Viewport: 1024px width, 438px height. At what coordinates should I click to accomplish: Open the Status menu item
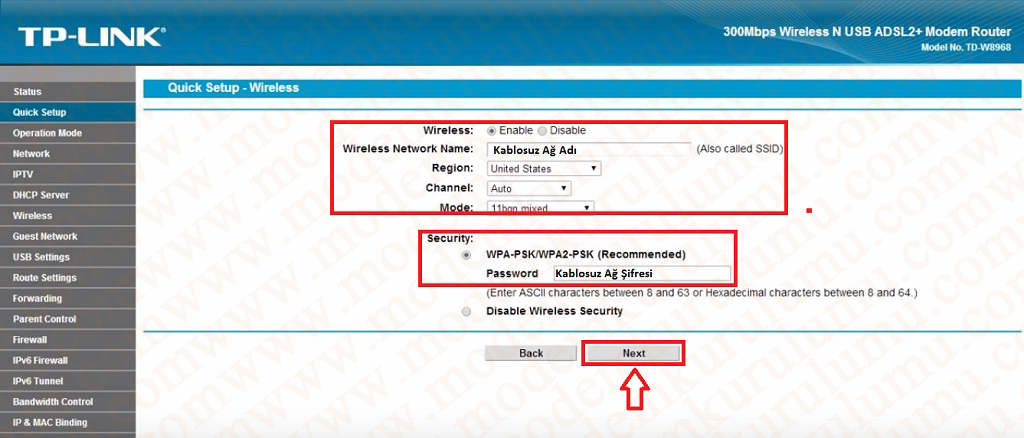pos(28,92)
